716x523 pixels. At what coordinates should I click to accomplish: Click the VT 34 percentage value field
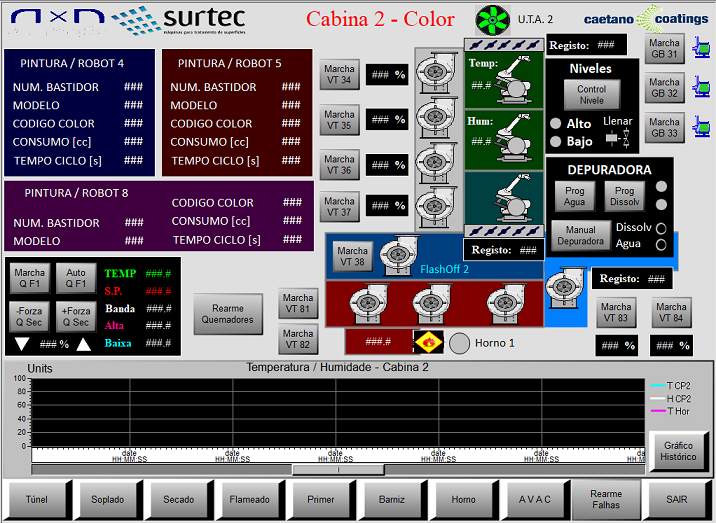point(386,75)
